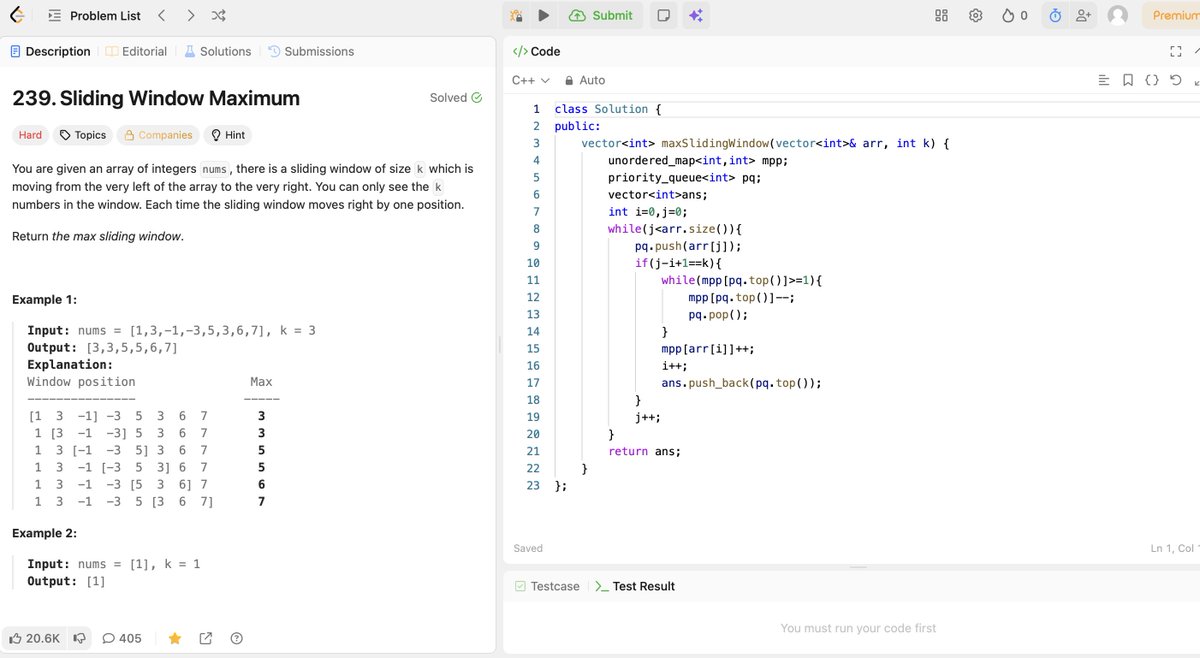Click the Hard difficulty tag

(x=30, y=135)
